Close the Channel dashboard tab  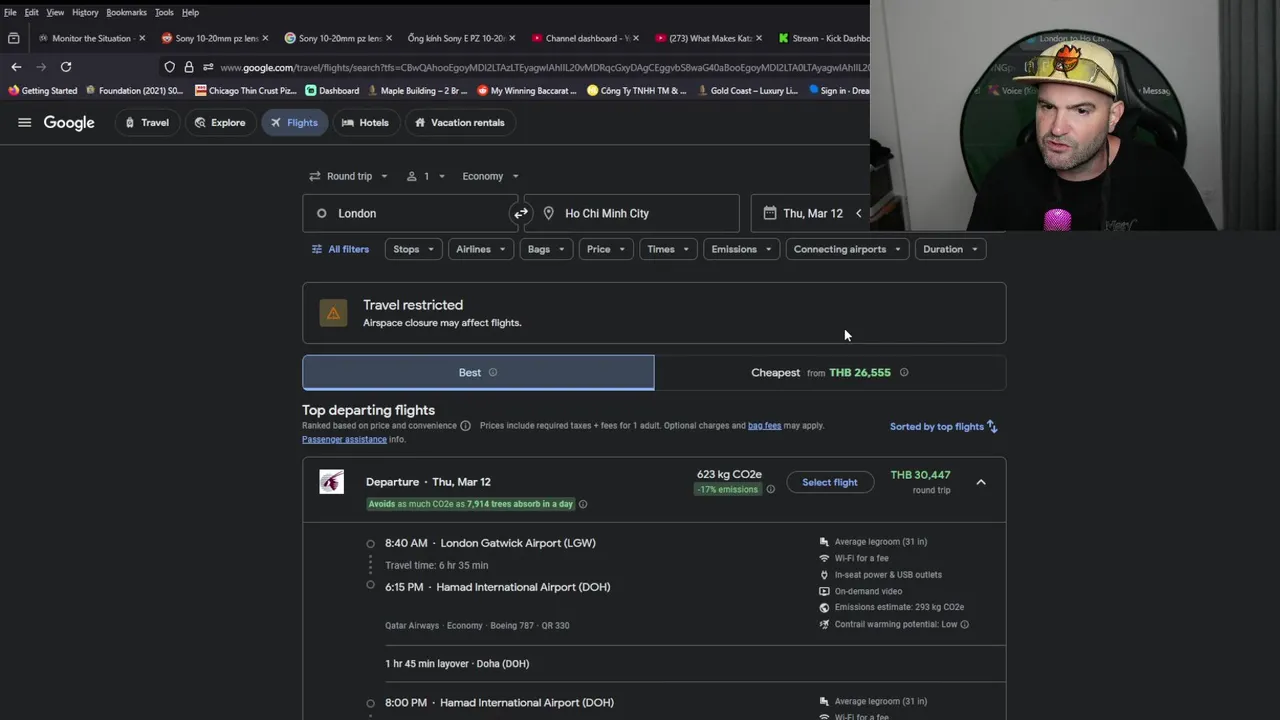pos(636,38)
